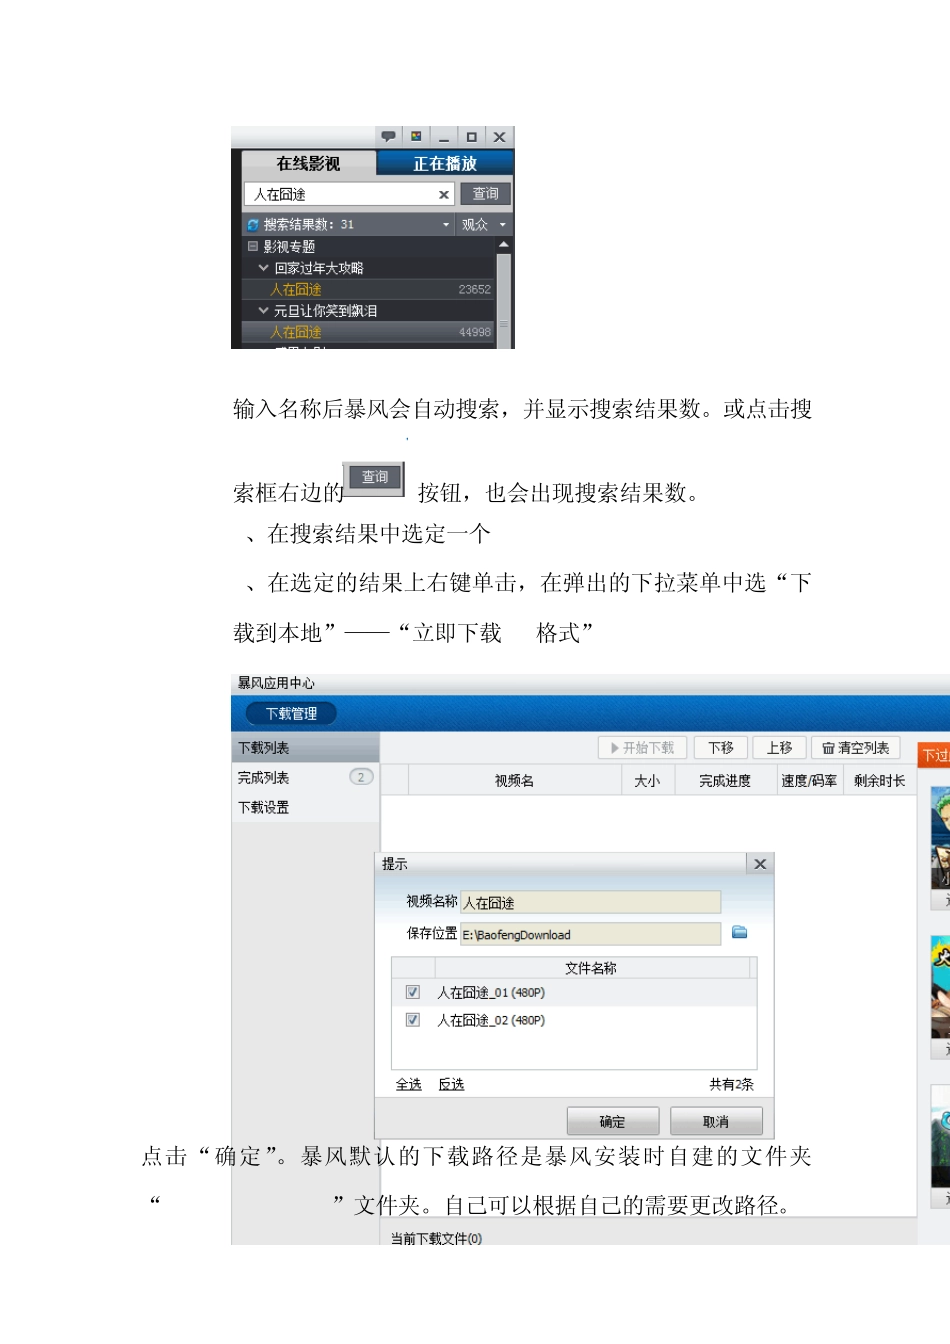
Task: Click the 当前下载文件(0) status text
Action: point(436,1238)
